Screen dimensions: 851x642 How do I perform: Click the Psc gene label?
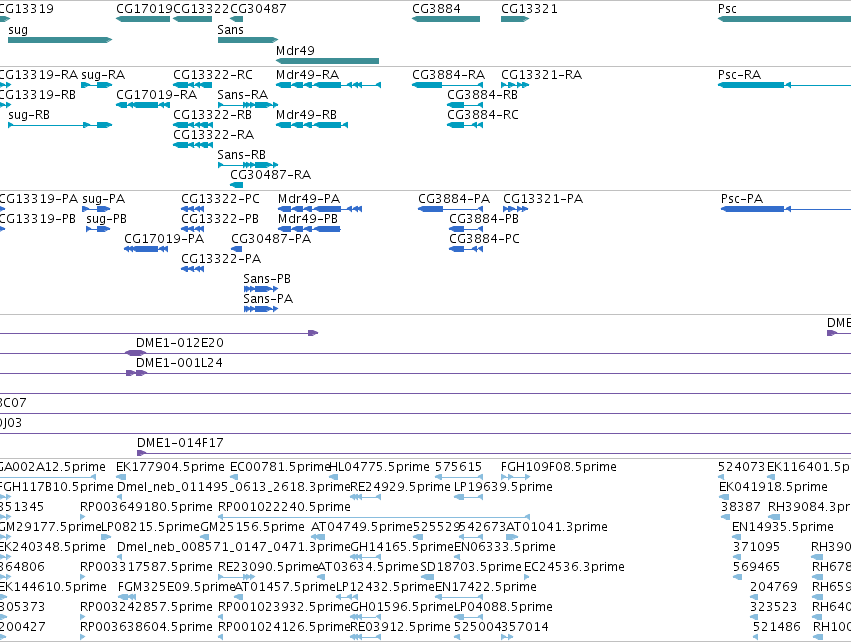[x=727, y=9]
